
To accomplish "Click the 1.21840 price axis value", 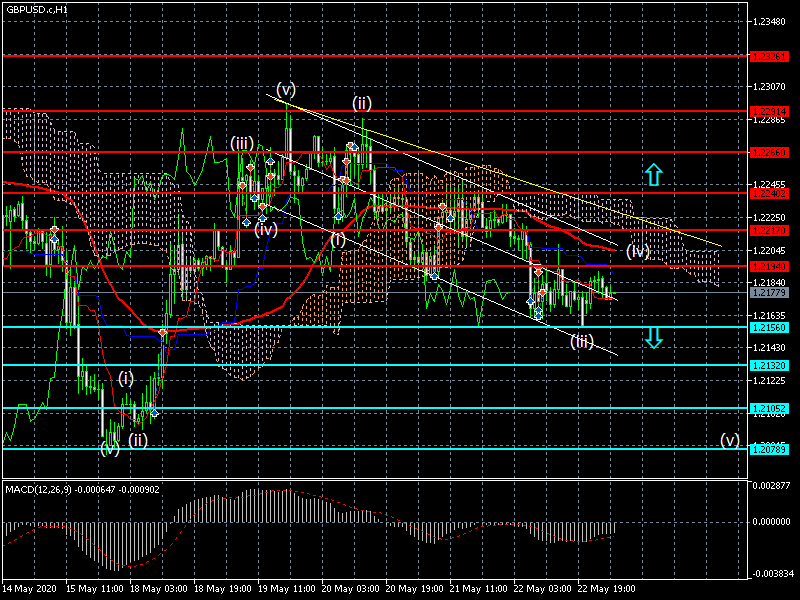I will [x=769, y=283].
